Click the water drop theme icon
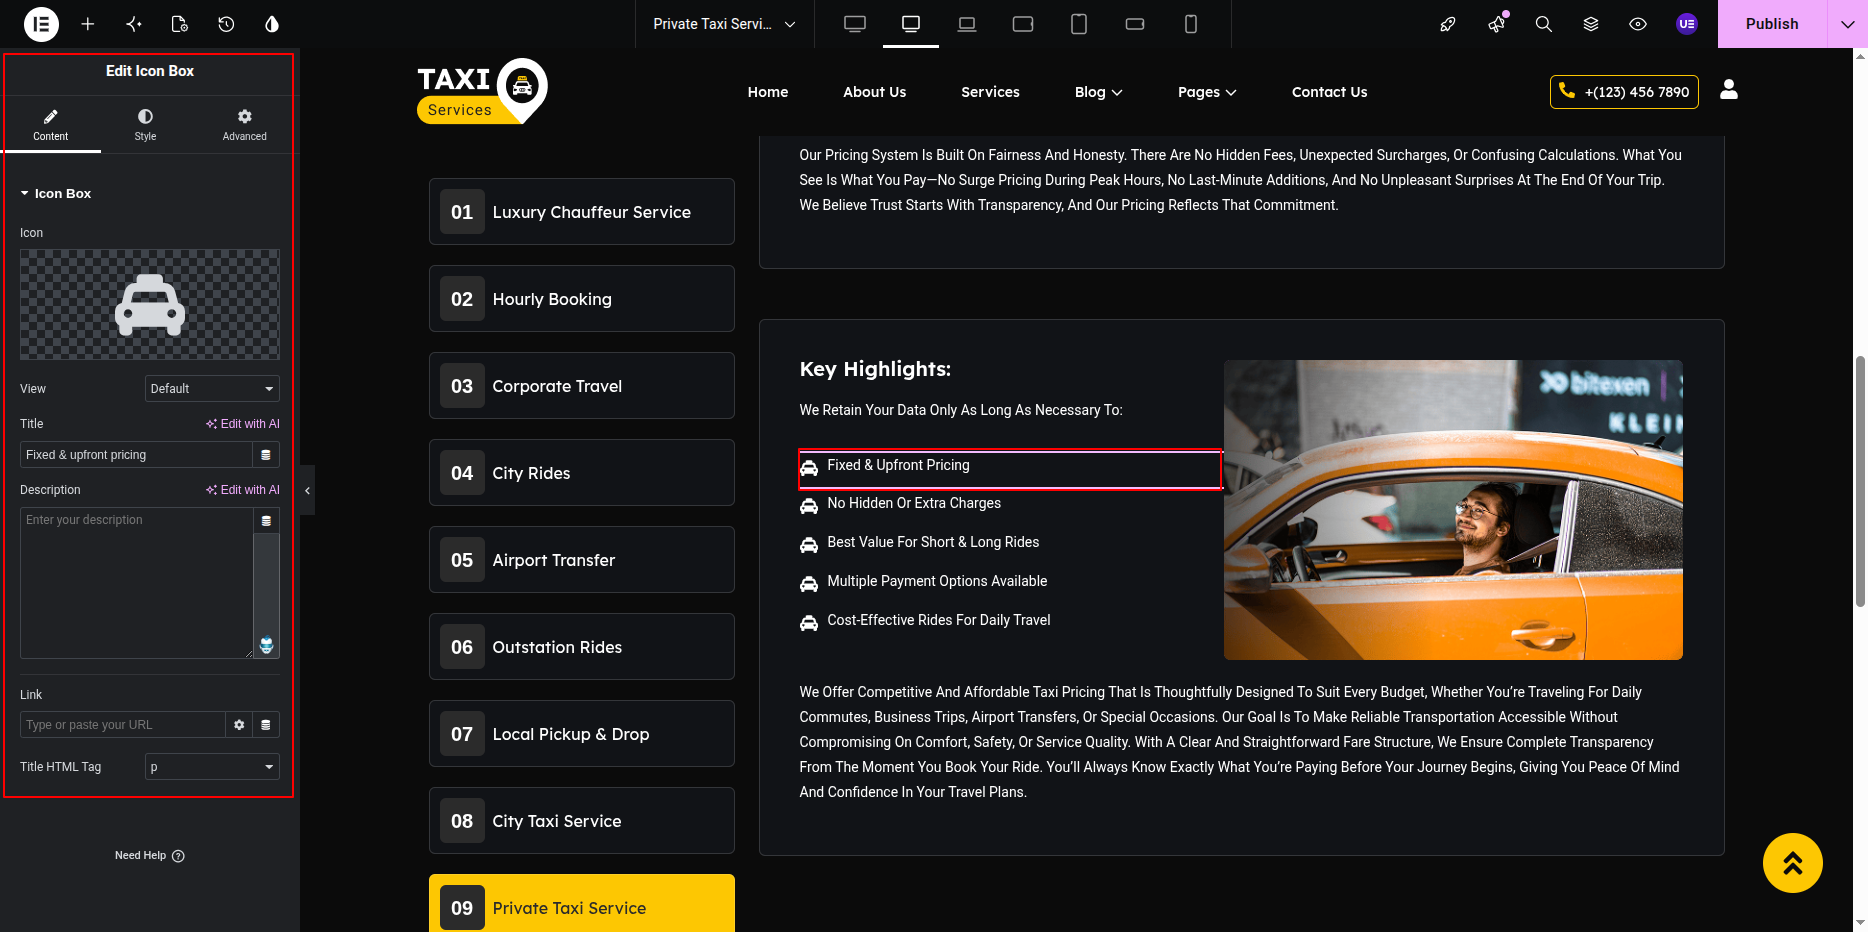 272,24
